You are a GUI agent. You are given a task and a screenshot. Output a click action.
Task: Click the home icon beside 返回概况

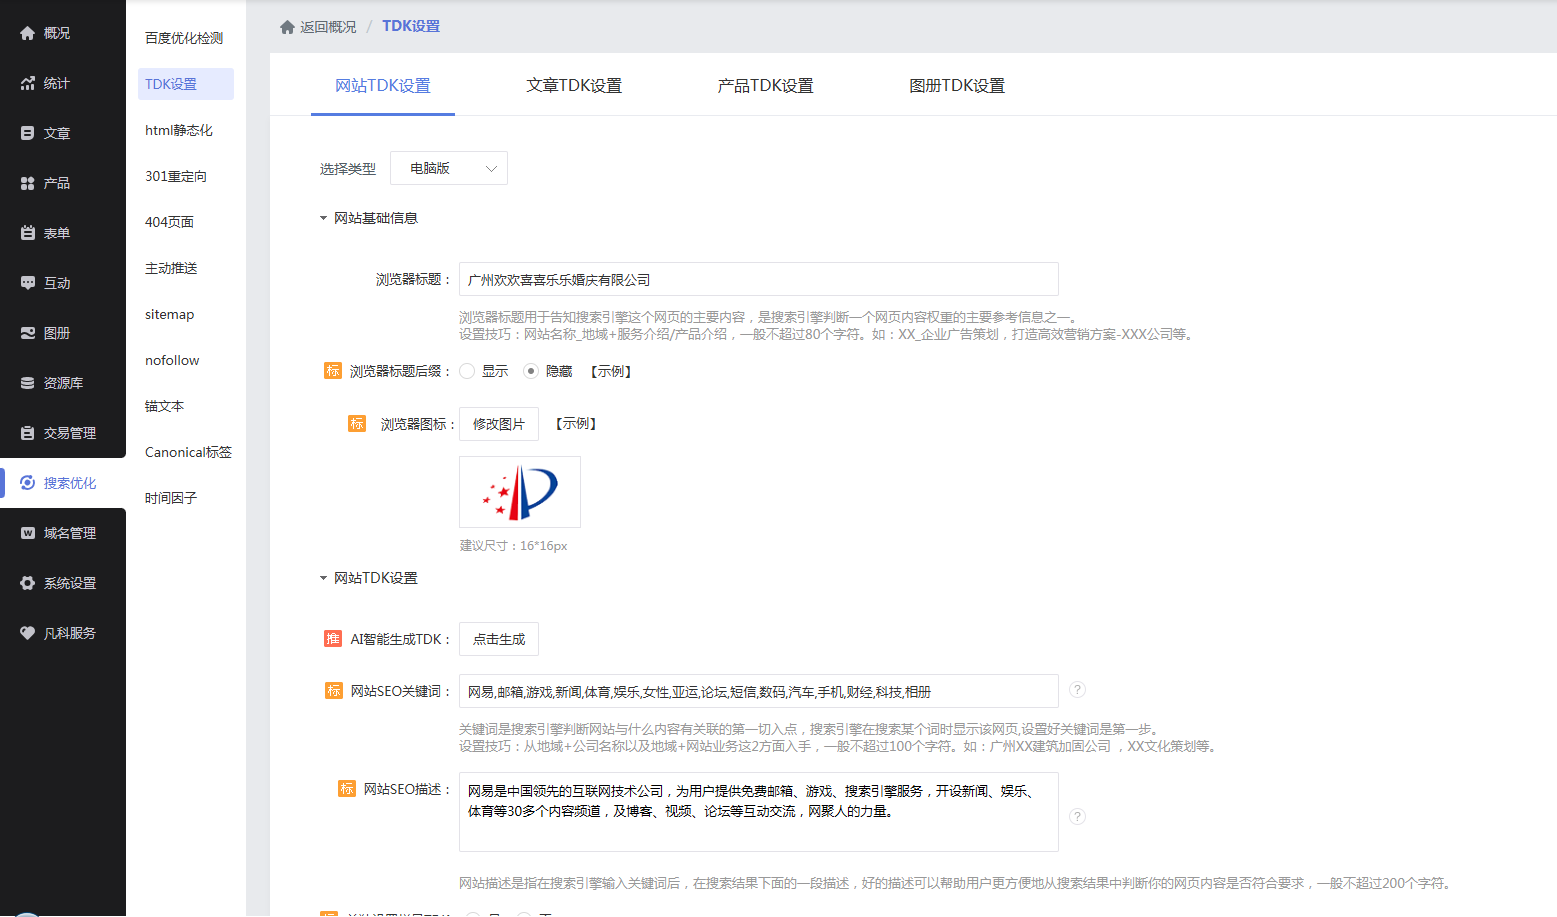tap(287, 27)
